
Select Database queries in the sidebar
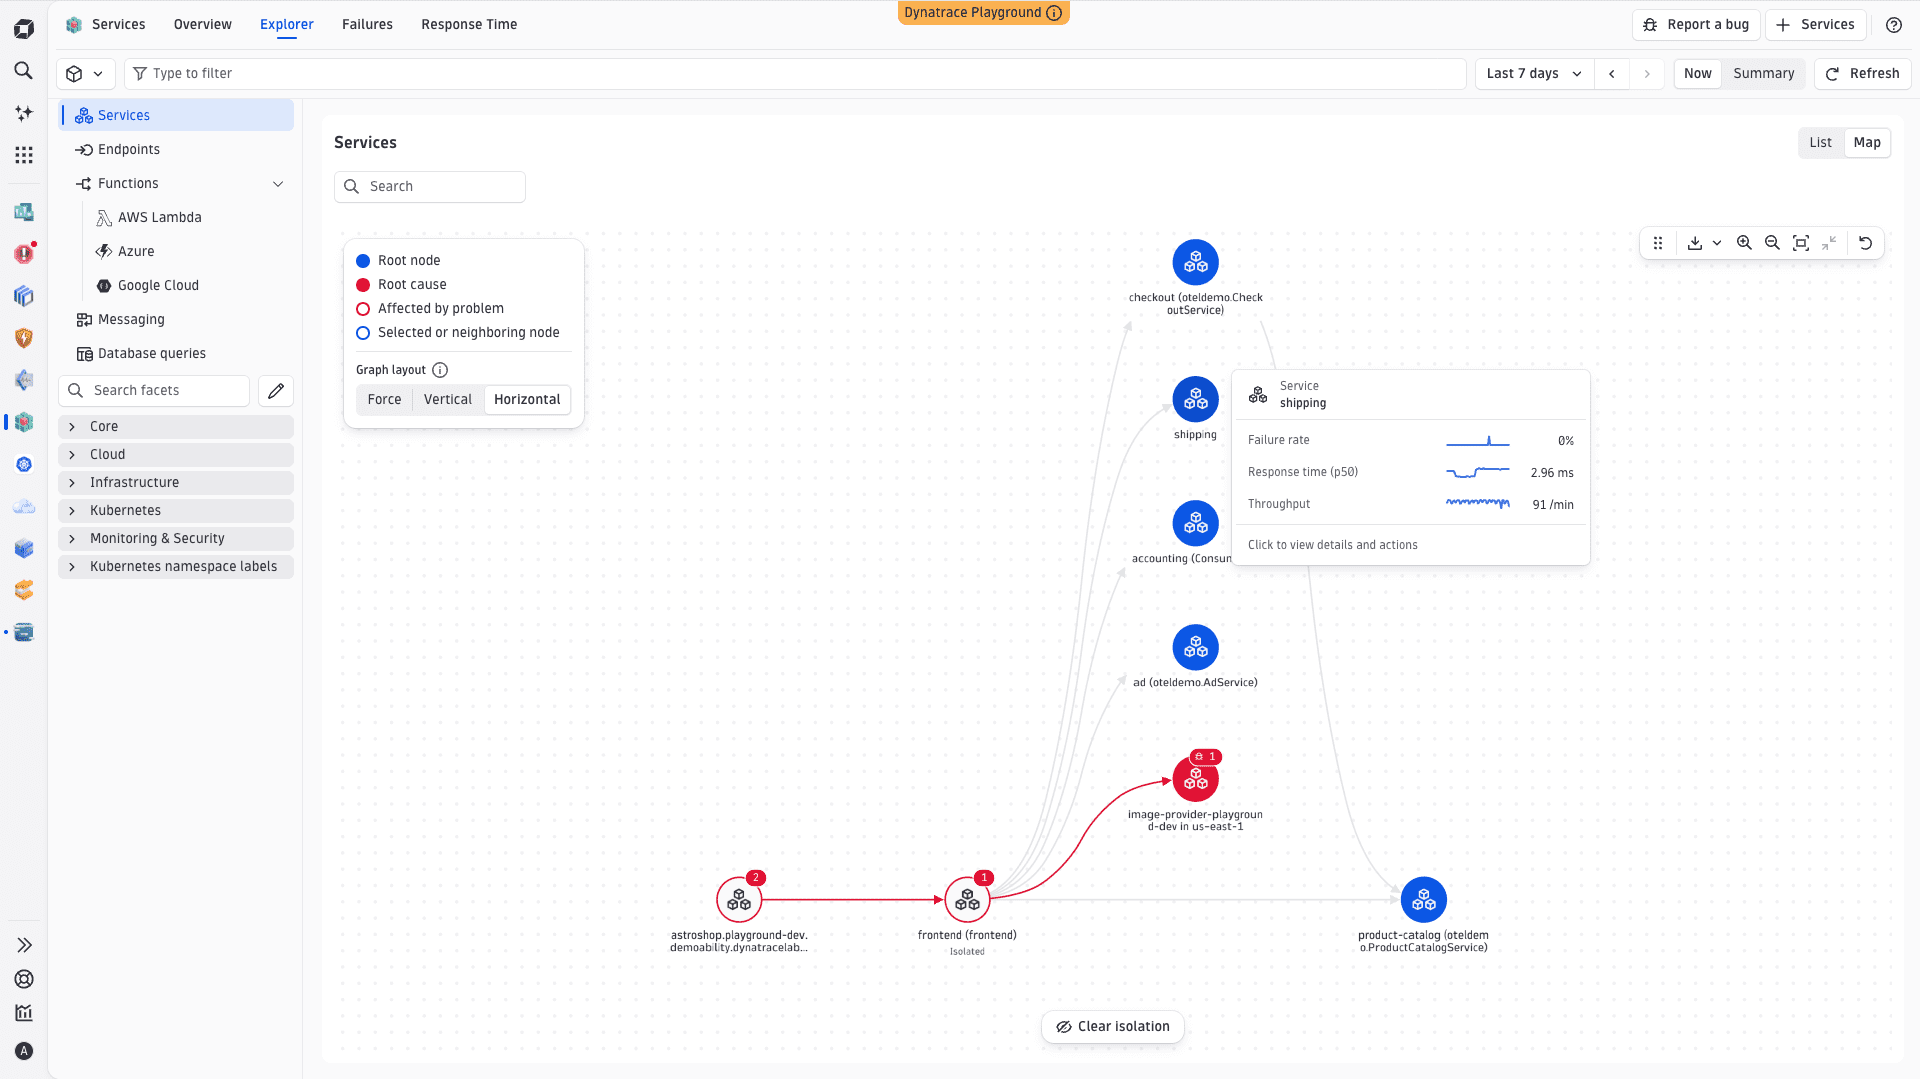click(176, 354)
